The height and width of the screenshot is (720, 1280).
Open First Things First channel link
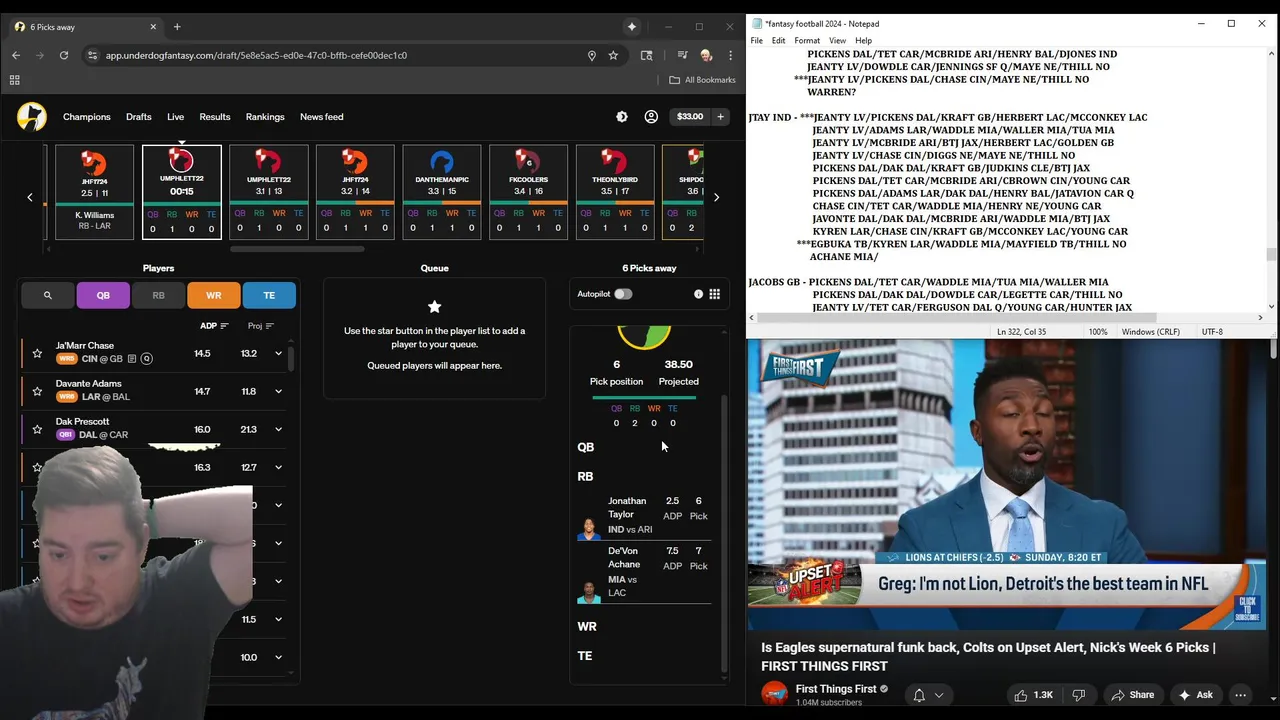(836, 689)
